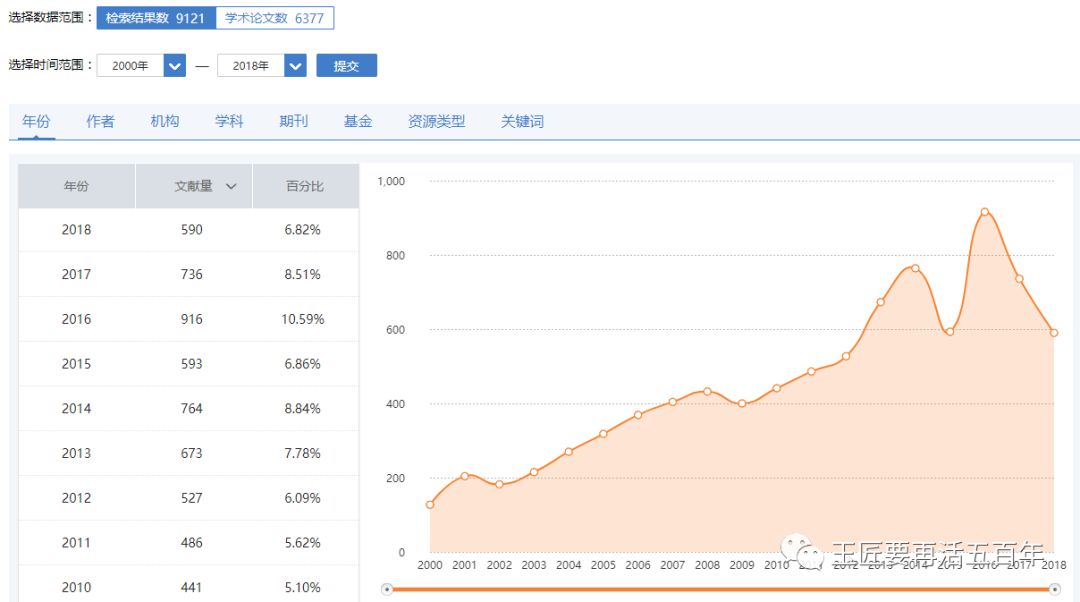Select the 期刊 tab
This screenshot has height=602, width=1080.
(293, 120)
